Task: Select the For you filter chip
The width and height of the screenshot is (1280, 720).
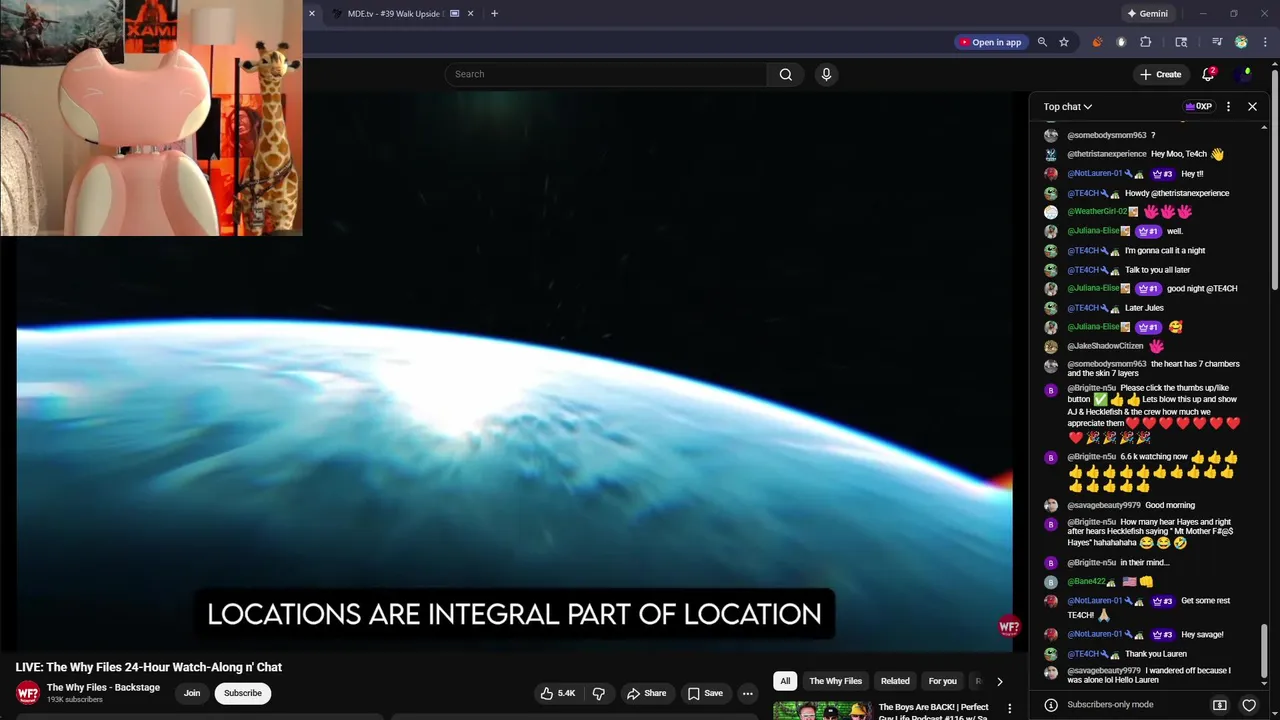Action: coord(942,681)
